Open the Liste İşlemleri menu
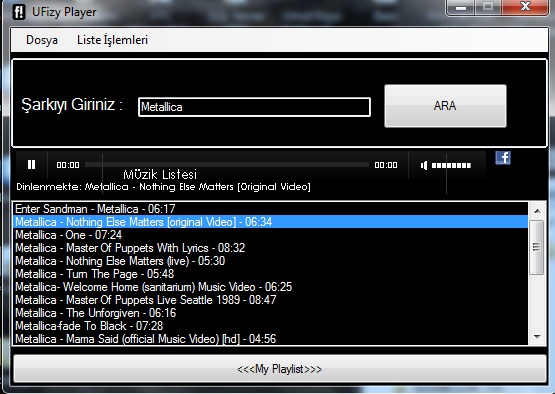 [x=112, y=40]
